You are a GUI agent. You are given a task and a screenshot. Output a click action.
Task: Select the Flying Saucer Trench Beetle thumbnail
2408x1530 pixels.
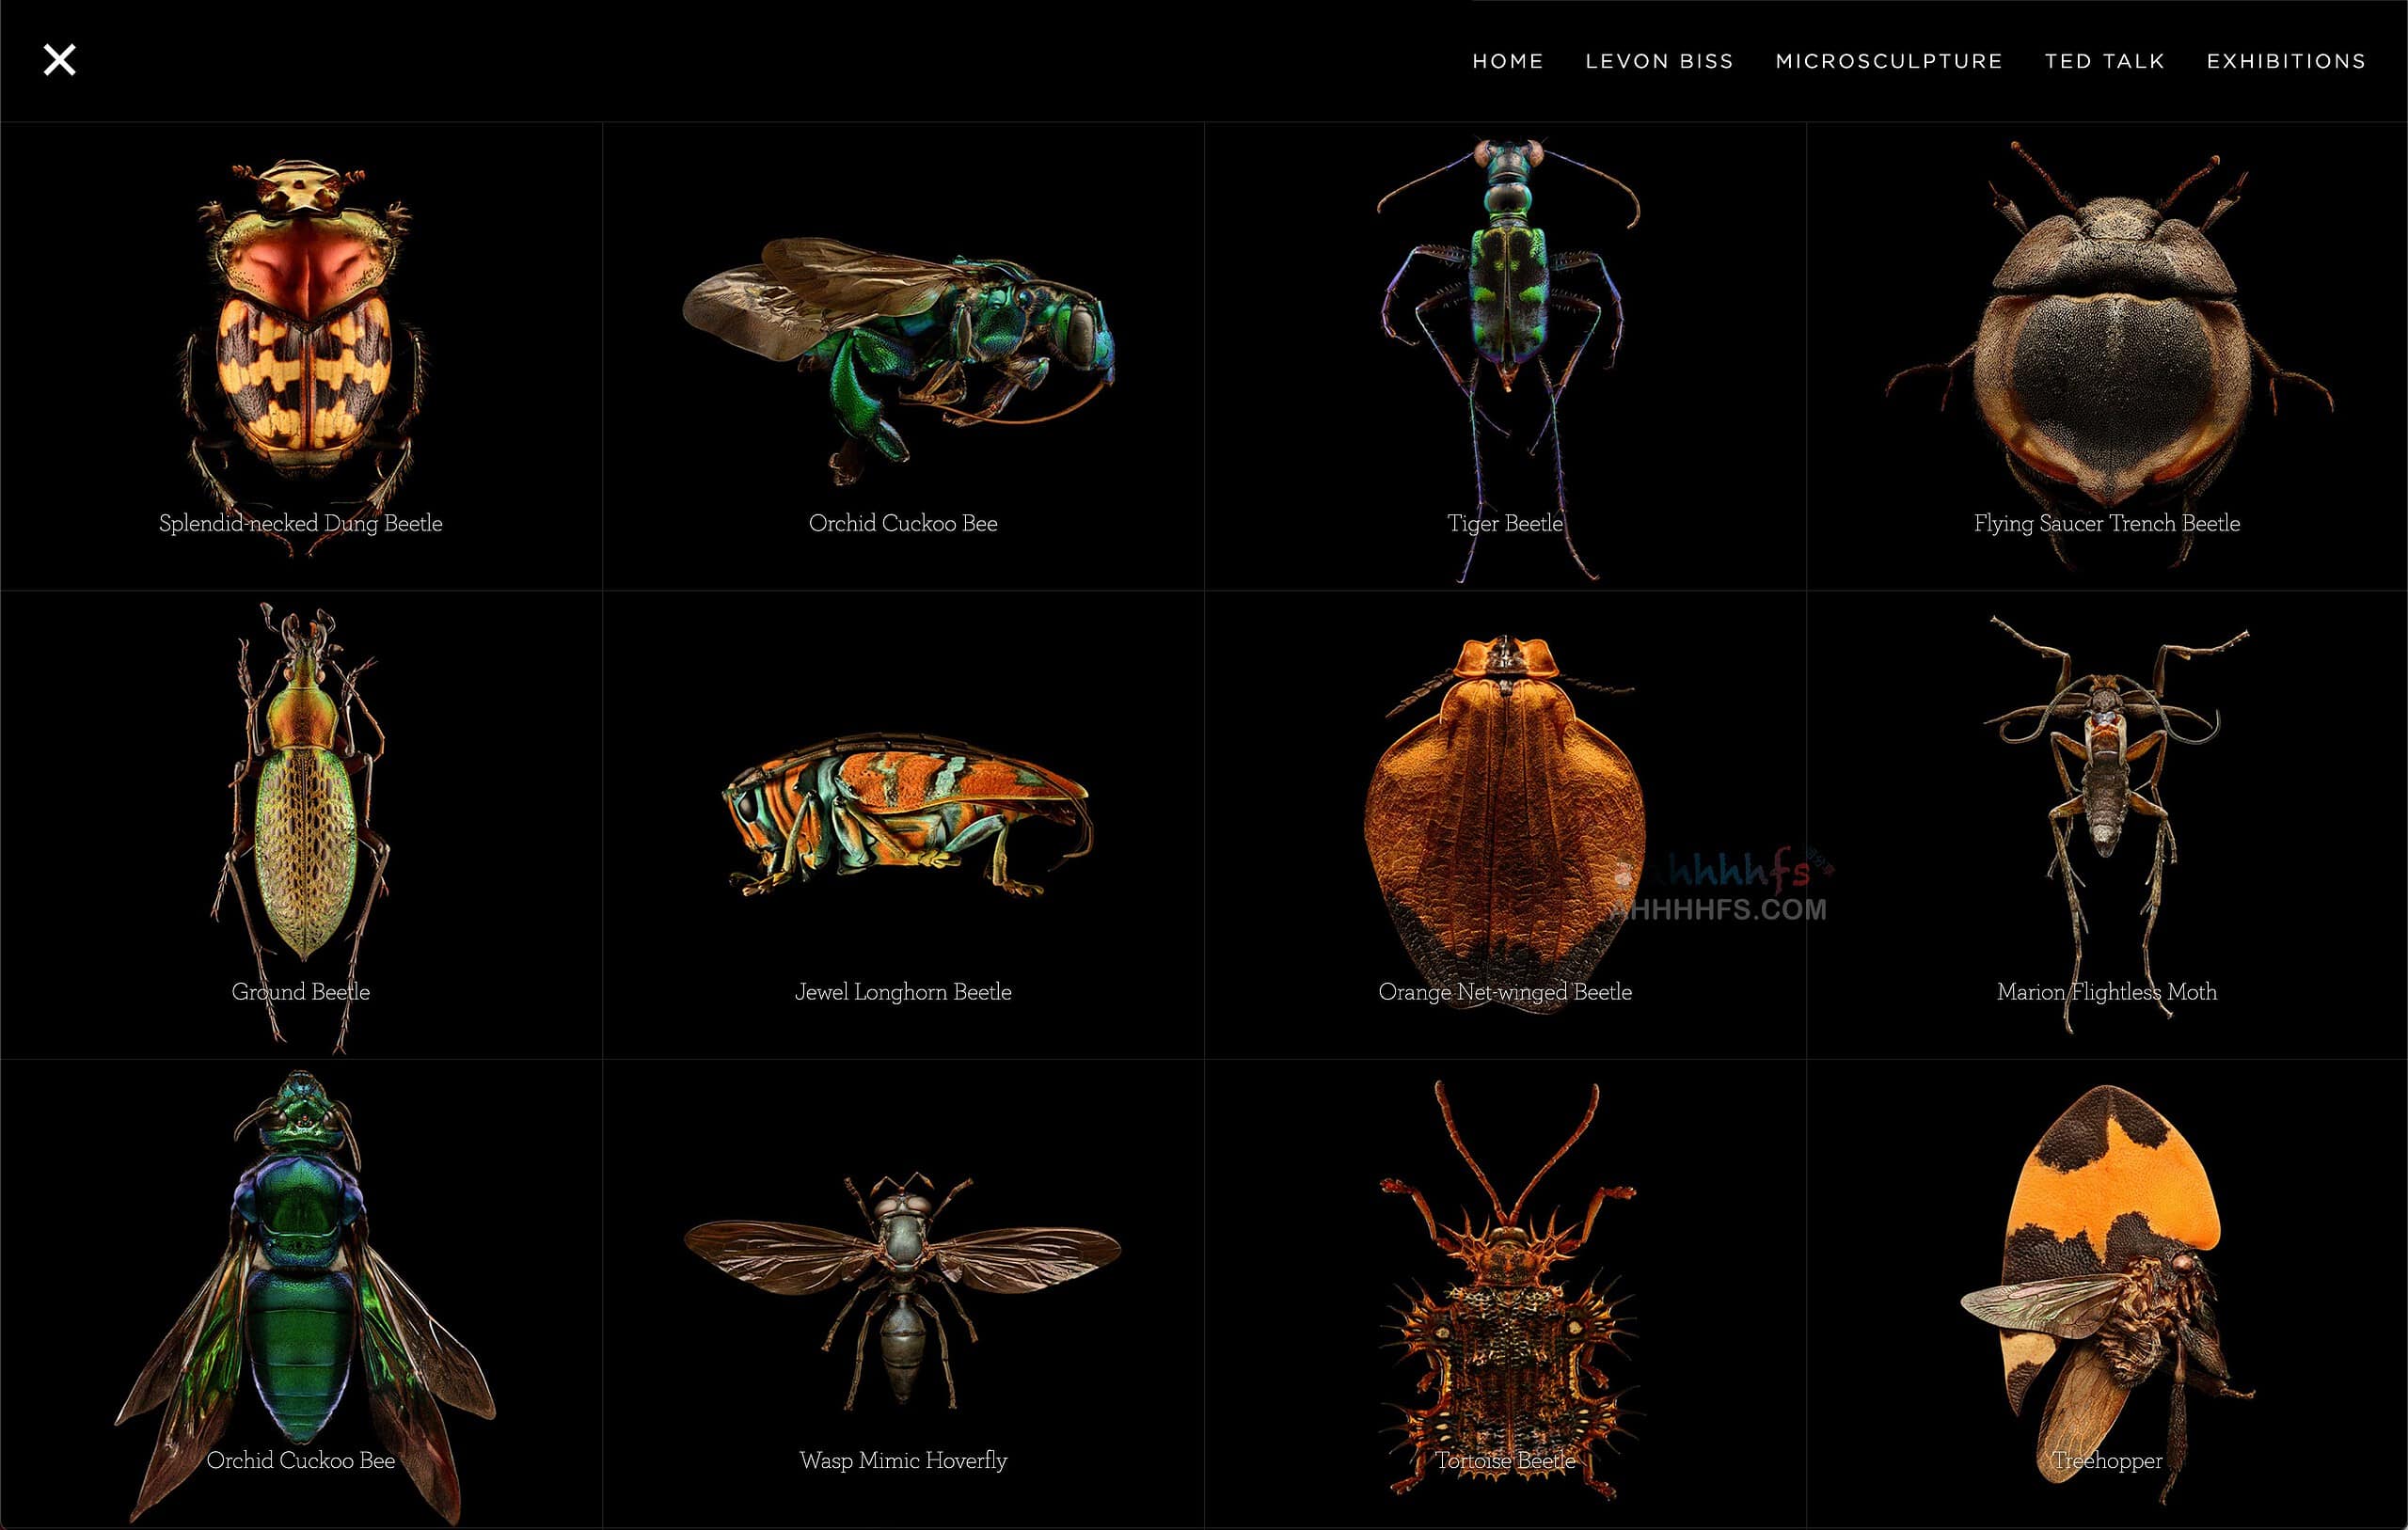pos(2110,340)
